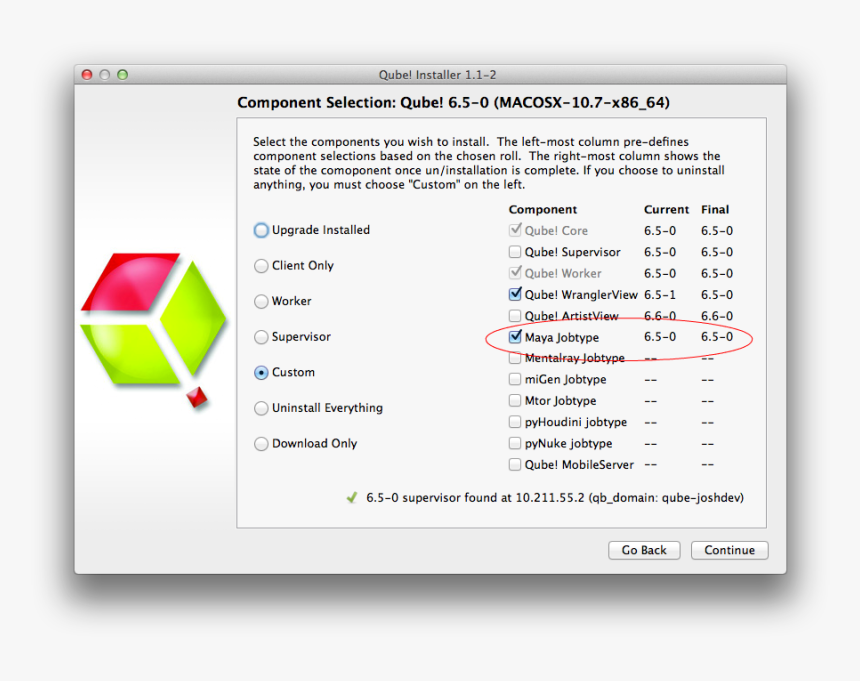
Task: Select the Worker role radio button
Action: click(261, 302)
